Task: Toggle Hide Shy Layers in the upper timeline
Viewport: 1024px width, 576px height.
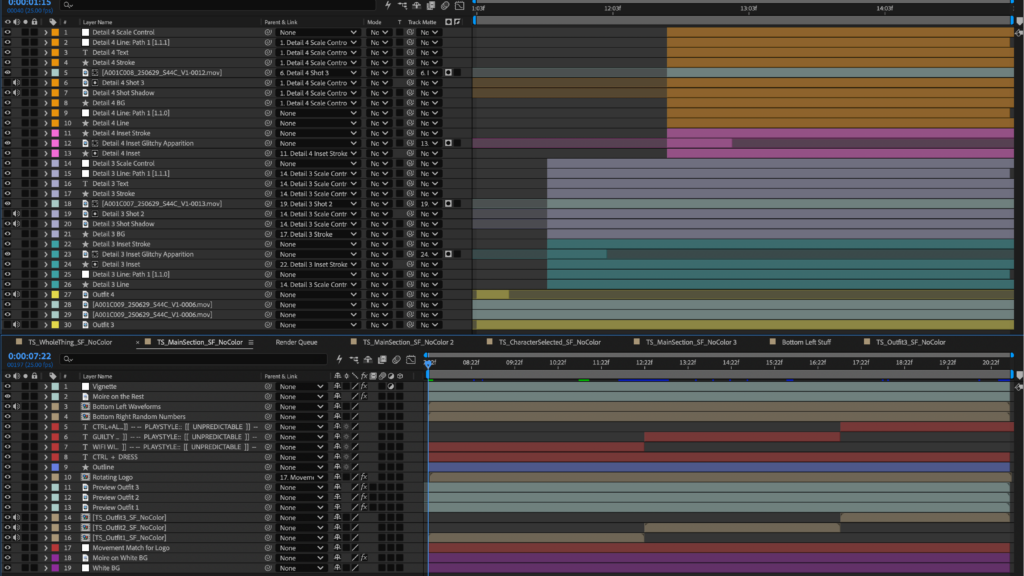Action: click(x=417, y=5)
